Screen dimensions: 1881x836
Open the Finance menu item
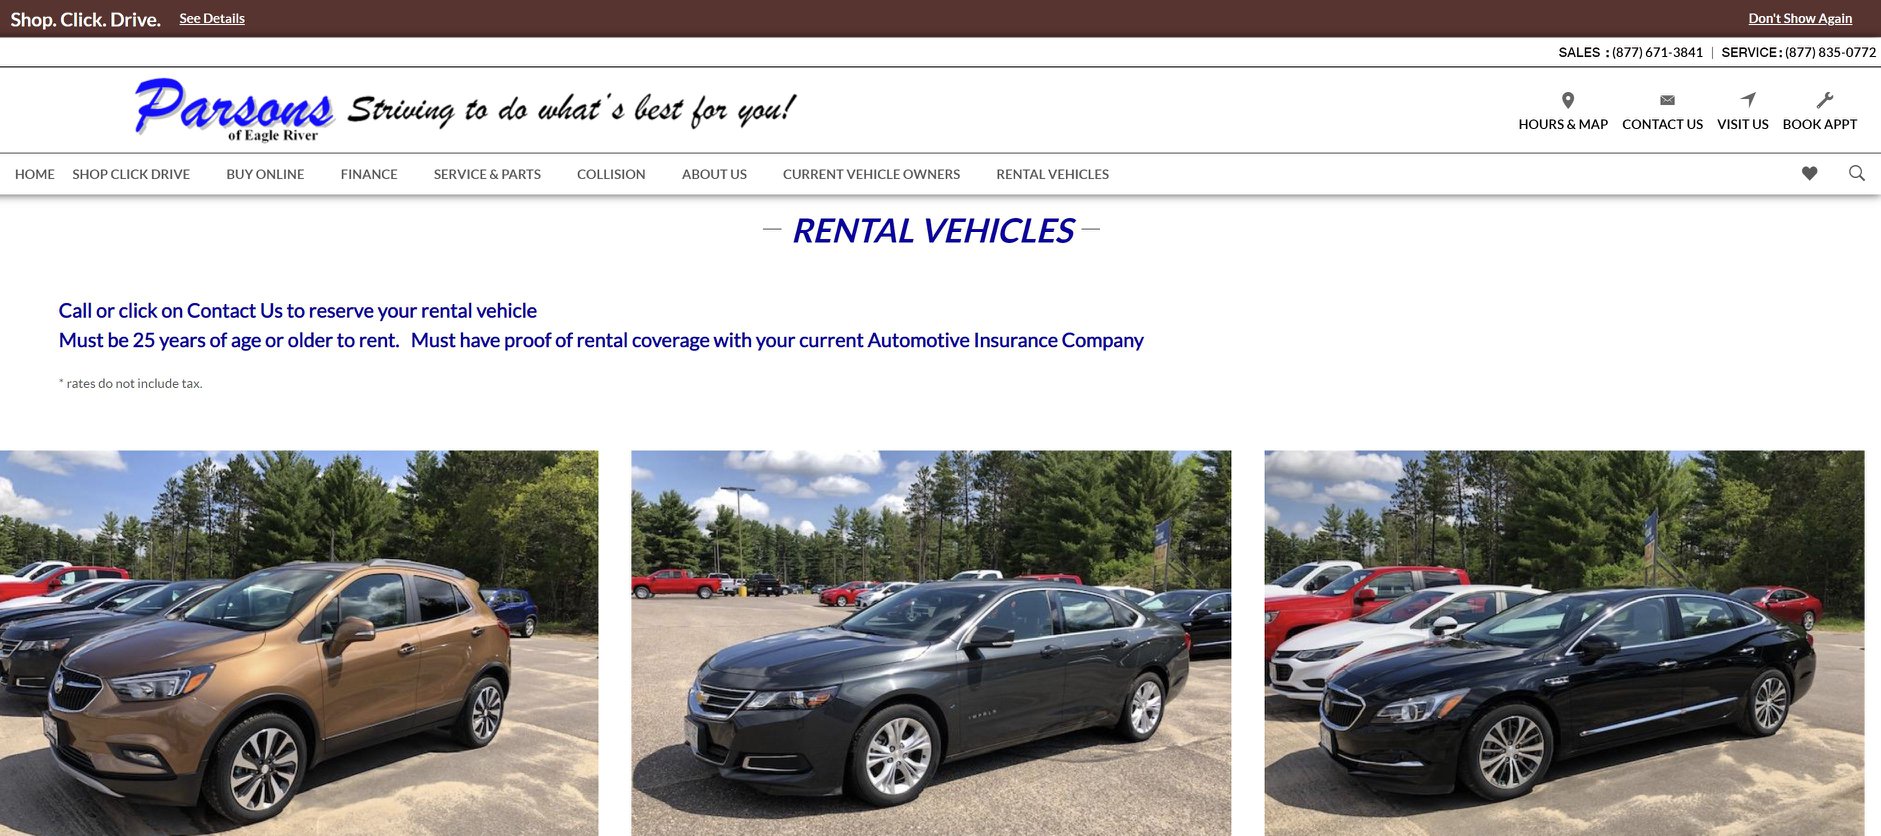point(369,174)
